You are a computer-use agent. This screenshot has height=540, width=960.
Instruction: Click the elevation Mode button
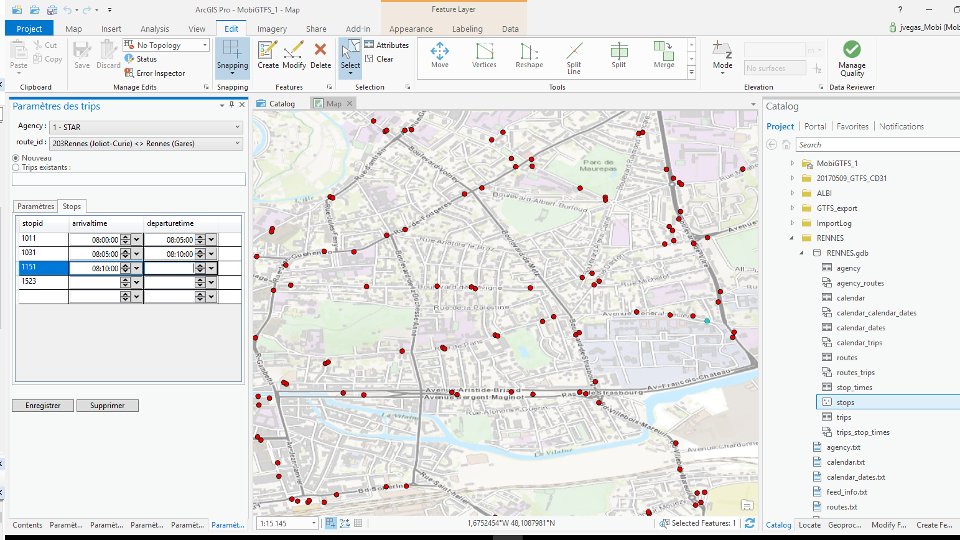point(722,58)
